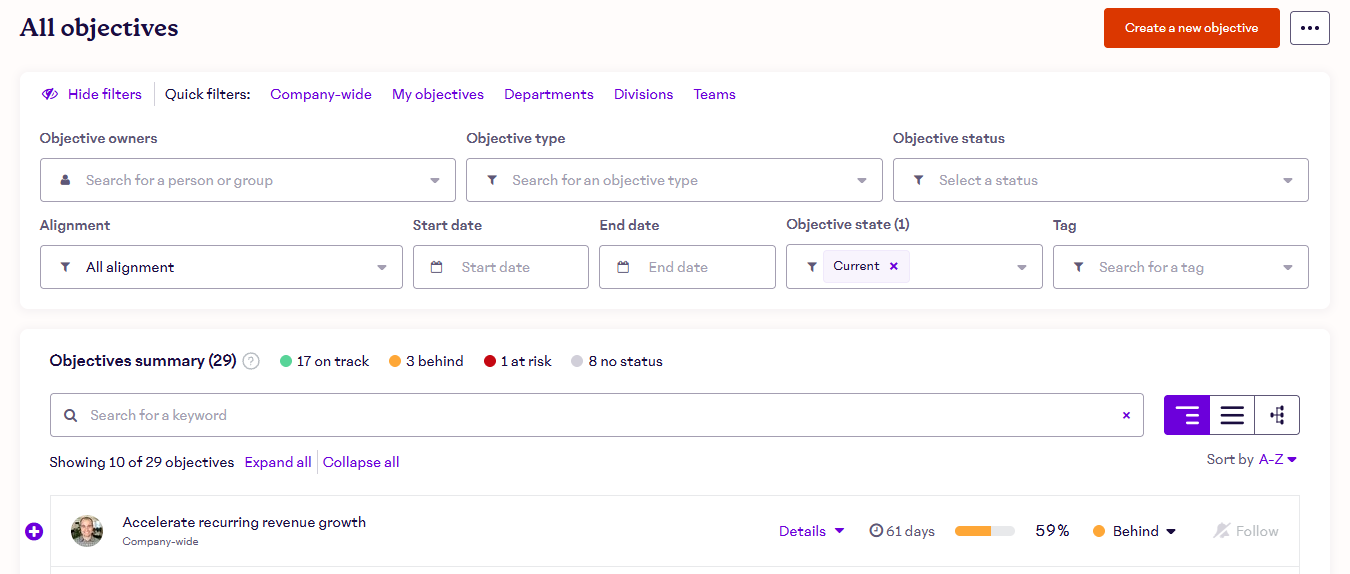The image size is (1350, 574).
Task: Toggle the Company-wide quick filter
Action: [x=321, y=94]
